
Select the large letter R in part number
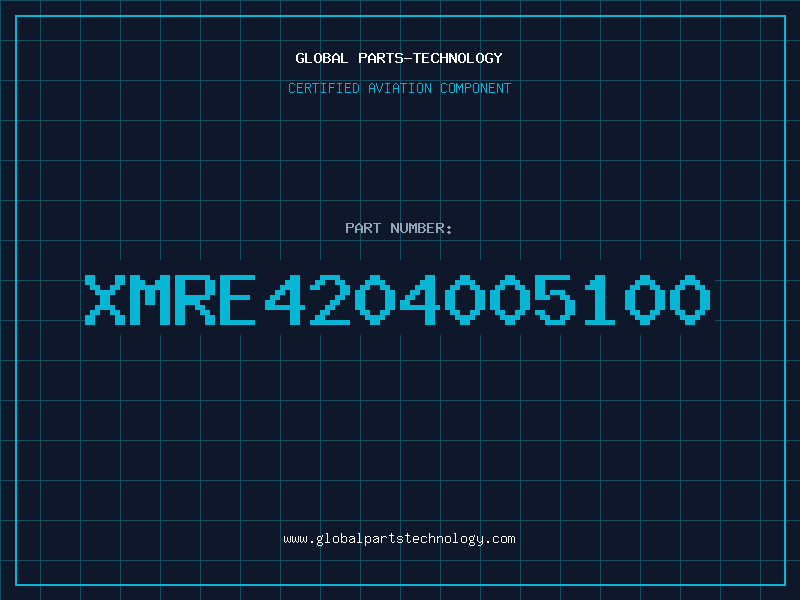coord(194,299)
